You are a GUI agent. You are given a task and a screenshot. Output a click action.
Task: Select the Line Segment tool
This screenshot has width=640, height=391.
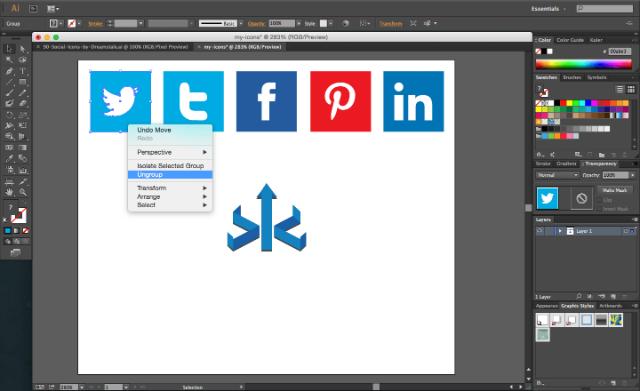[9, 82]
